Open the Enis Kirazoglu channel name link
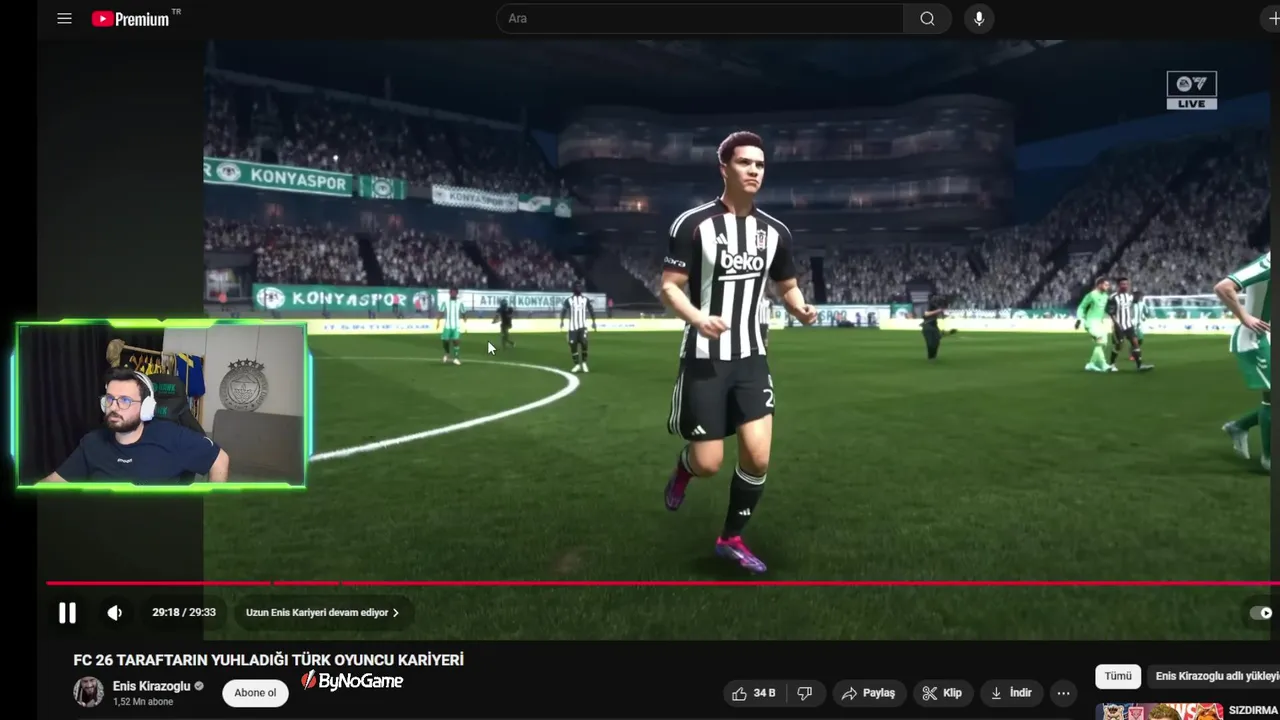This screenshot has width=1280, height=720. [152, 686]
